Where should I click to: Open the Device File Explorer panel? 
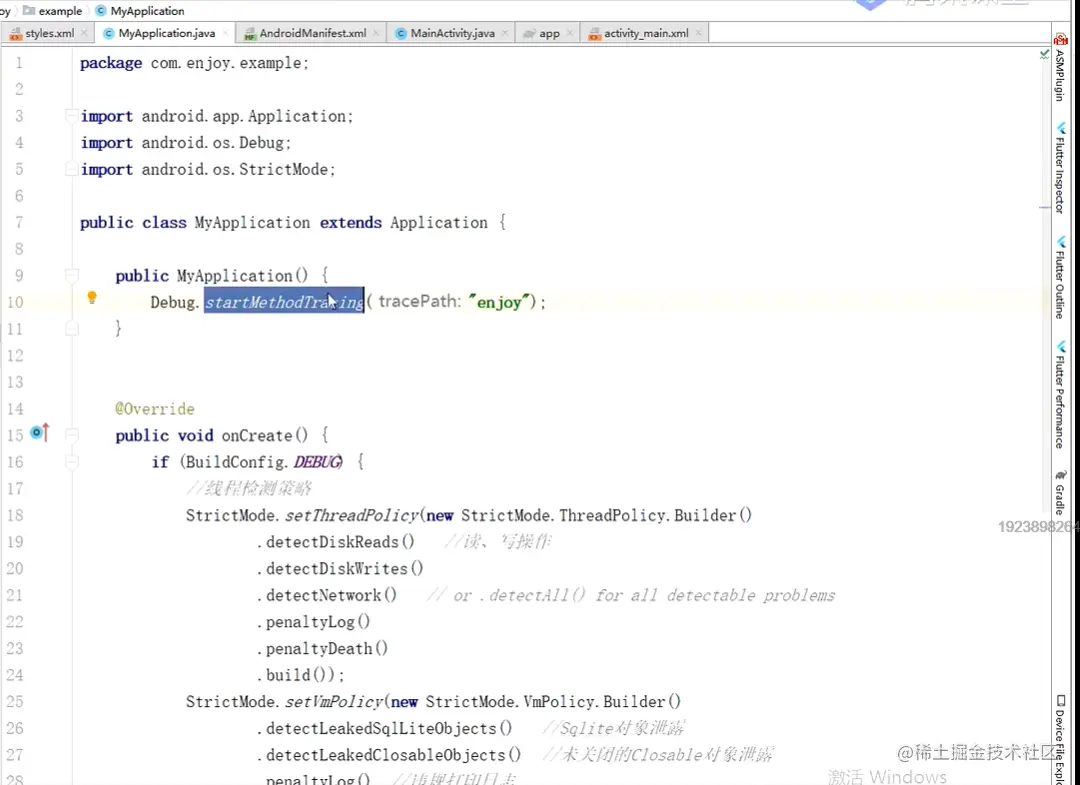1060,739
